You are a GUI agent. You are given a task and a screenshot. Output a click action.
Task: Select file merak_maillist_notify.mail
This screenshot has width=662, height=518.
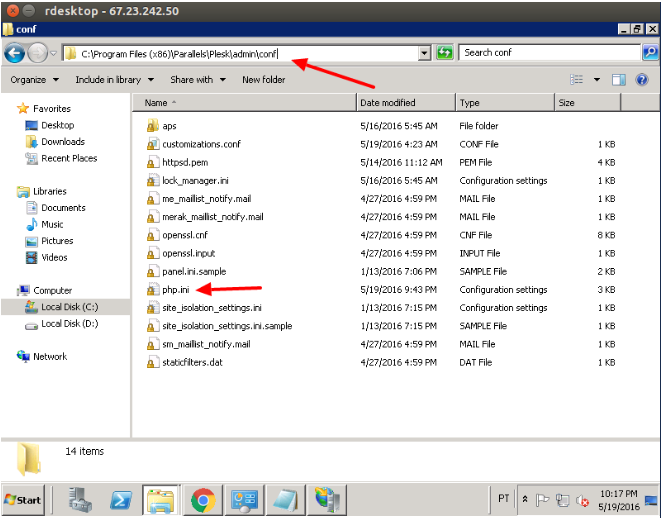(x=213, y=217)
